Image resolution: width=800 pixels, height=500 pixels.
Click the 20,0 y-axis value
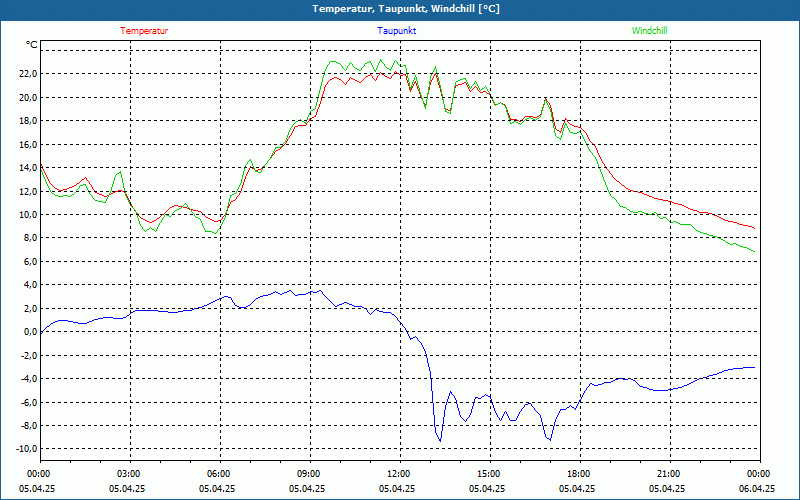pyautogui.click(x=29, y=97)
